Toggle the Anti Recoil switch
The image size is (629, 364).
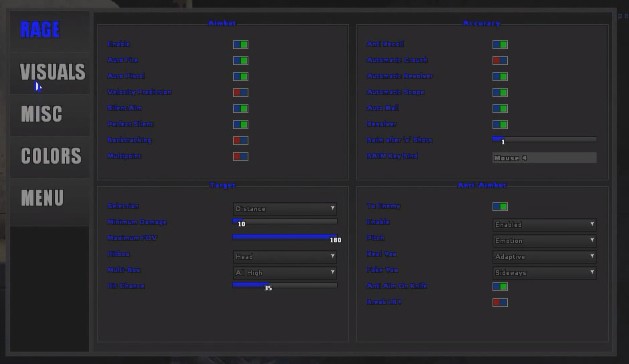tap(500, 45)
